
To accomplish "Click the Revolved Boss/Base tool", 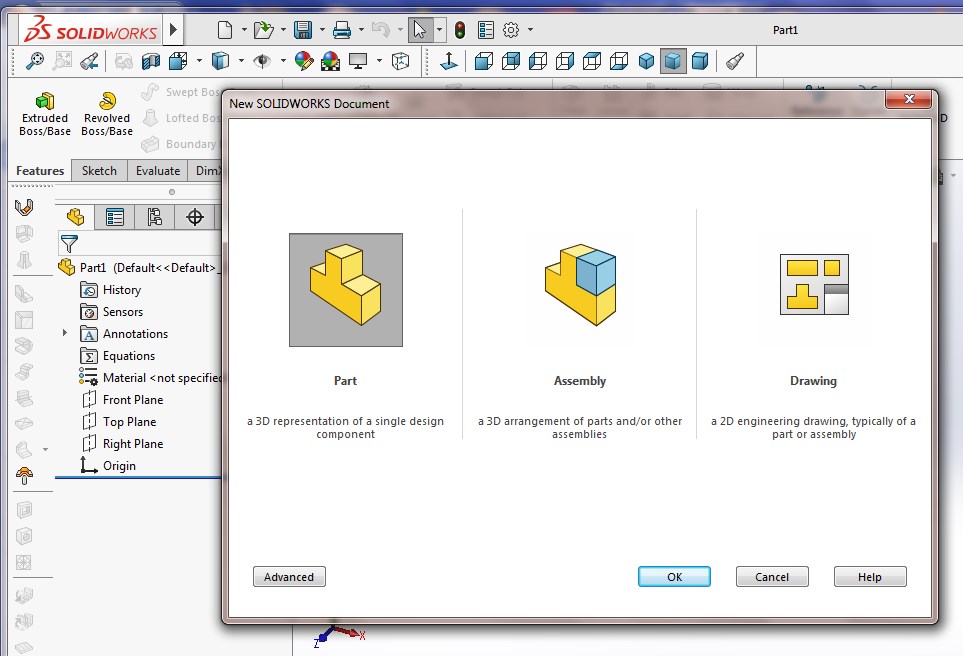I will click(x=107, y=114).
